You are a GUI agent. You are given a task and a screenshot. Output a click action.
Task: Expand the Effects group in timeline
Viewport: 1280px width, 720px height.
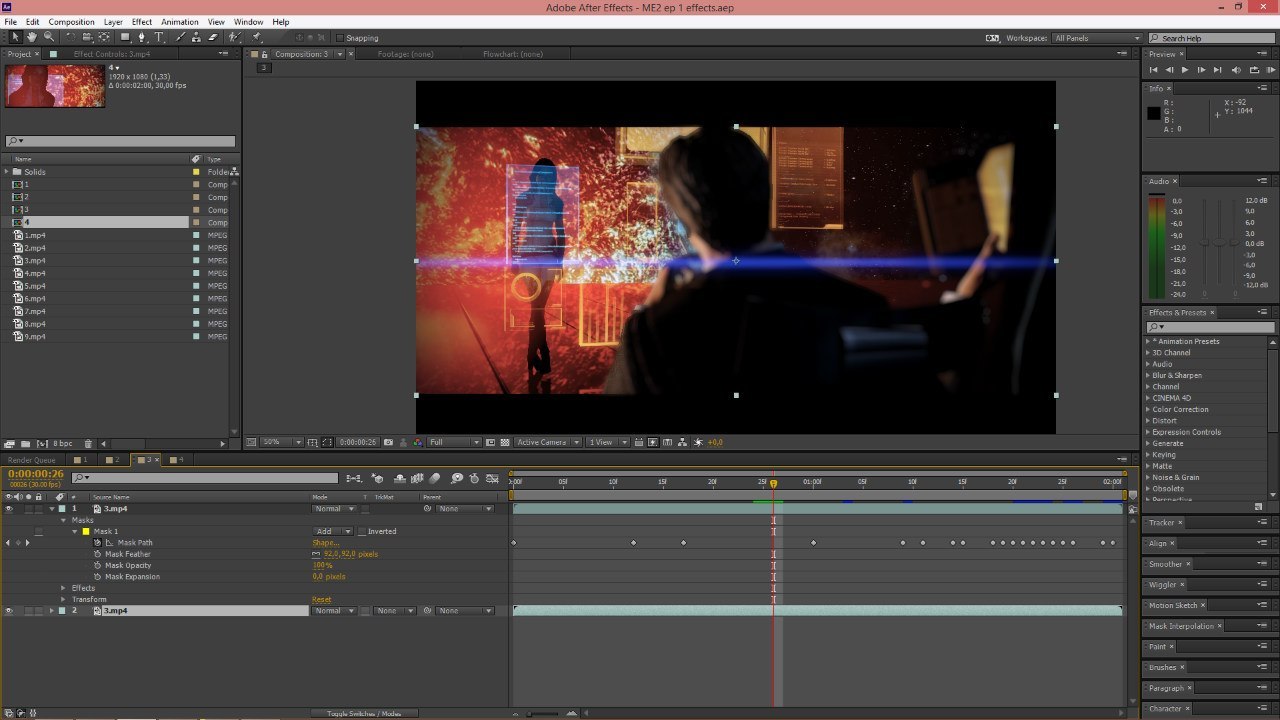[64, 588]
